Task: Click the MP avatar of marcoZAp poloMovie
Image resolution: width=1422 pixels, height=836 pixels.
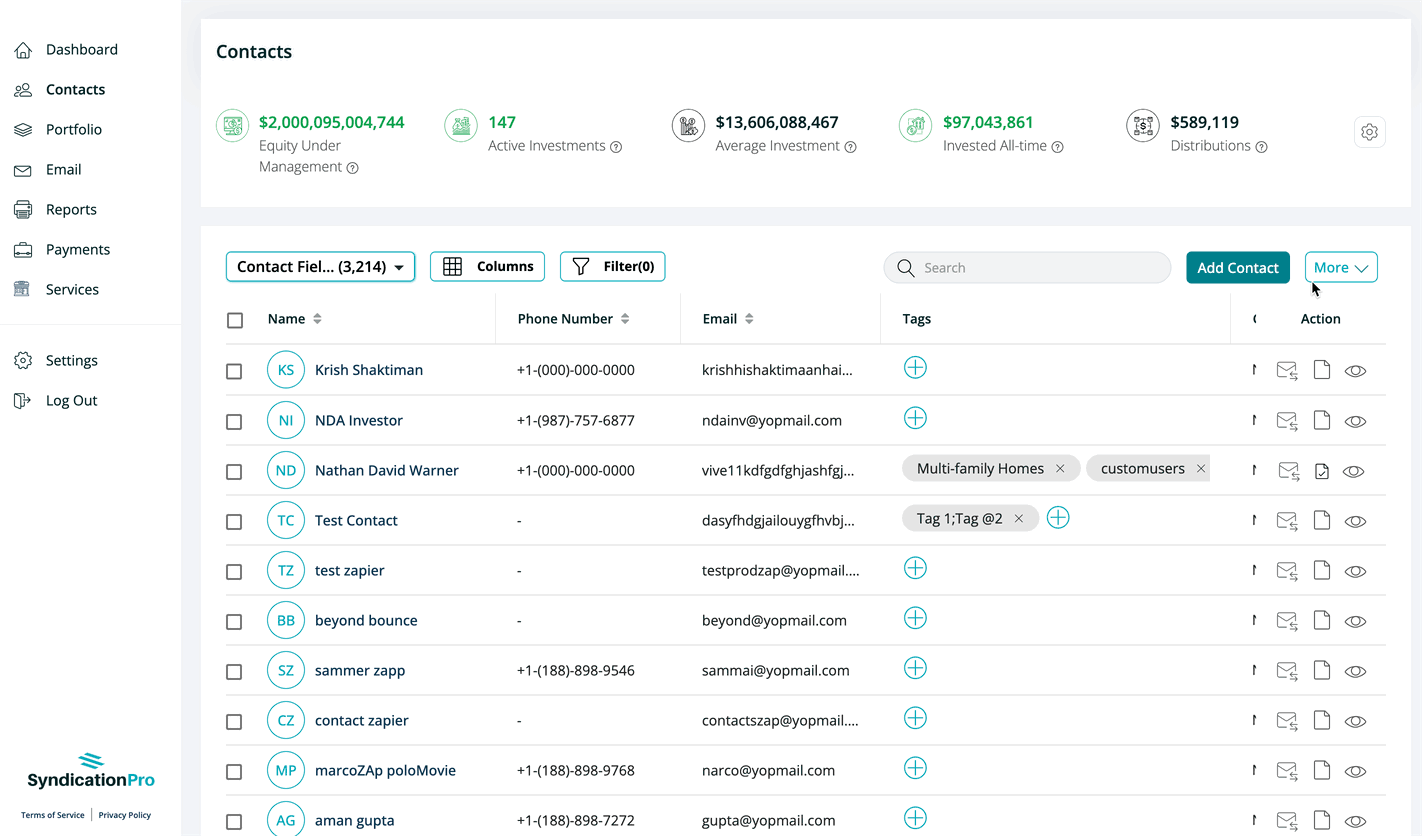Action: click(286, 770)
